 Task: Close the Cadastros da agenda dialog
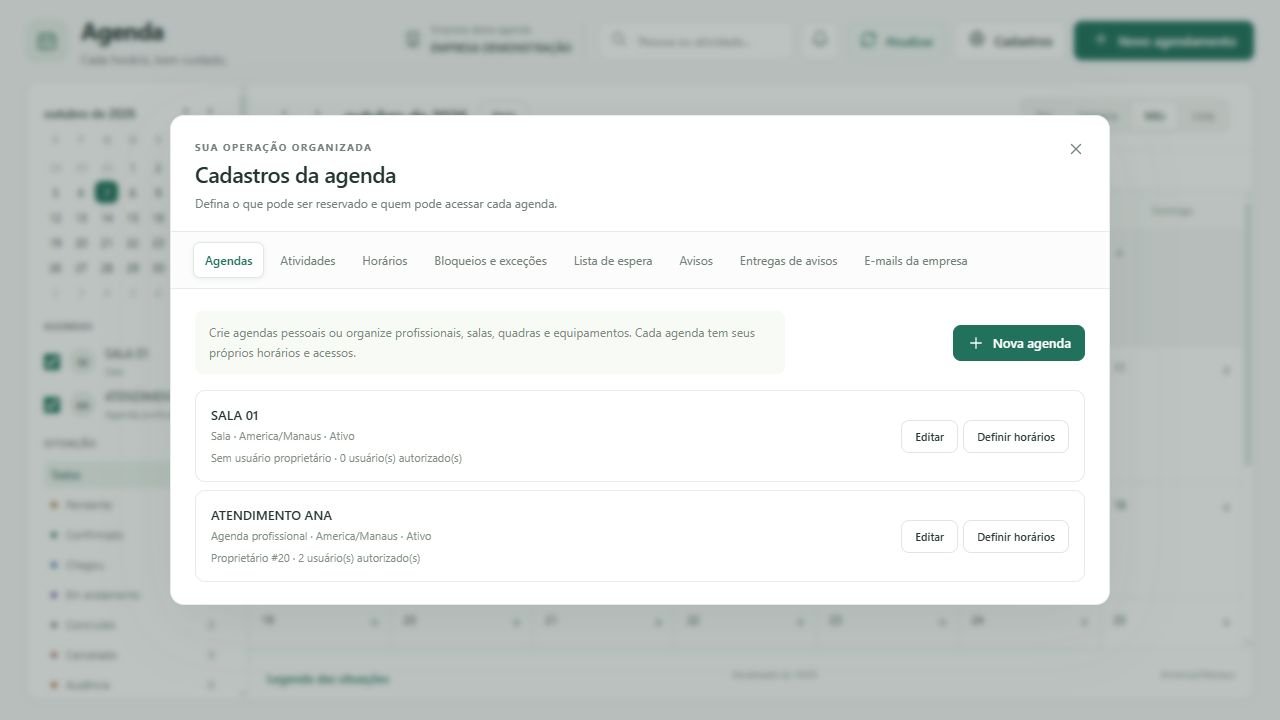1076,149
